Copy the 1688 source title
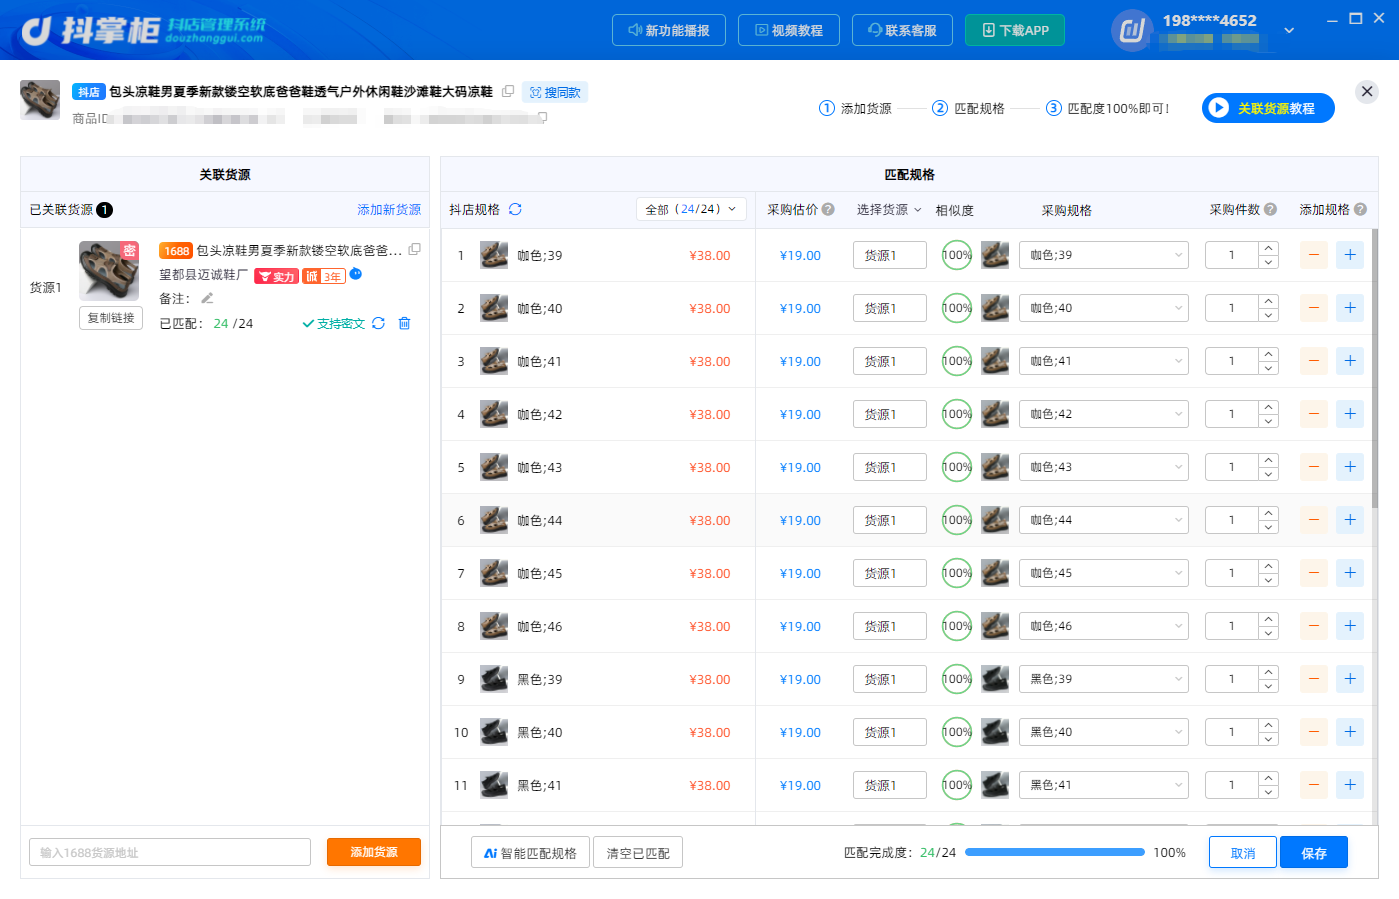Viewport: 1399px width, 899px height. (414, 249)
